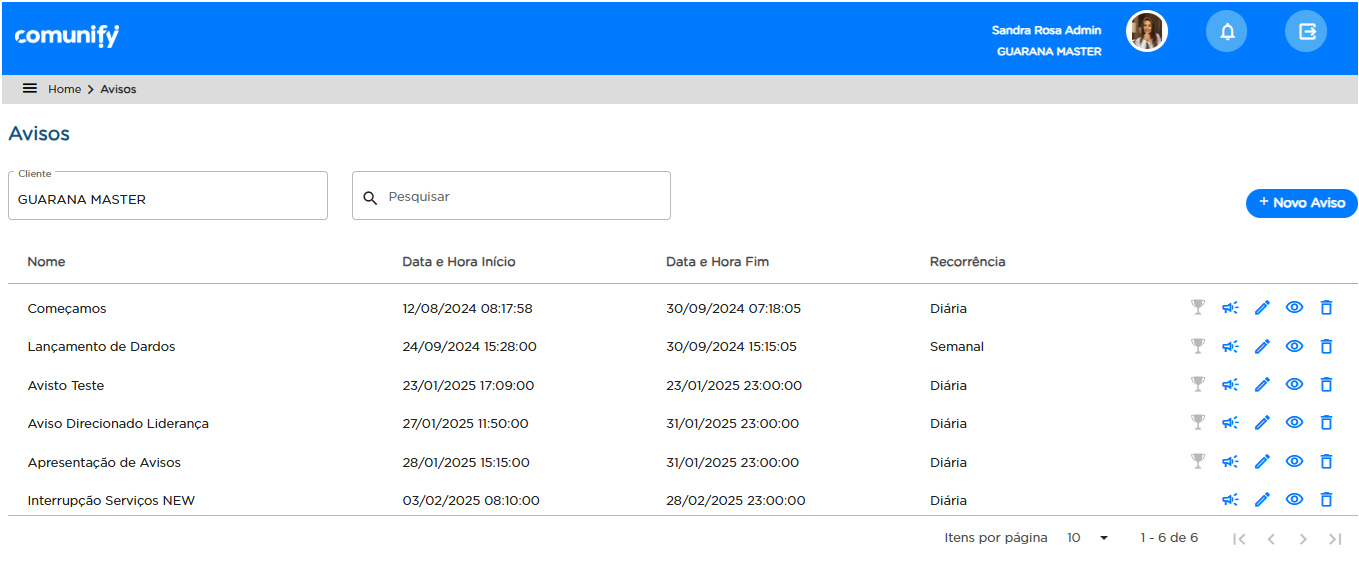Click trophy icon for Apresentação de Avisos

pos(1198,461)
